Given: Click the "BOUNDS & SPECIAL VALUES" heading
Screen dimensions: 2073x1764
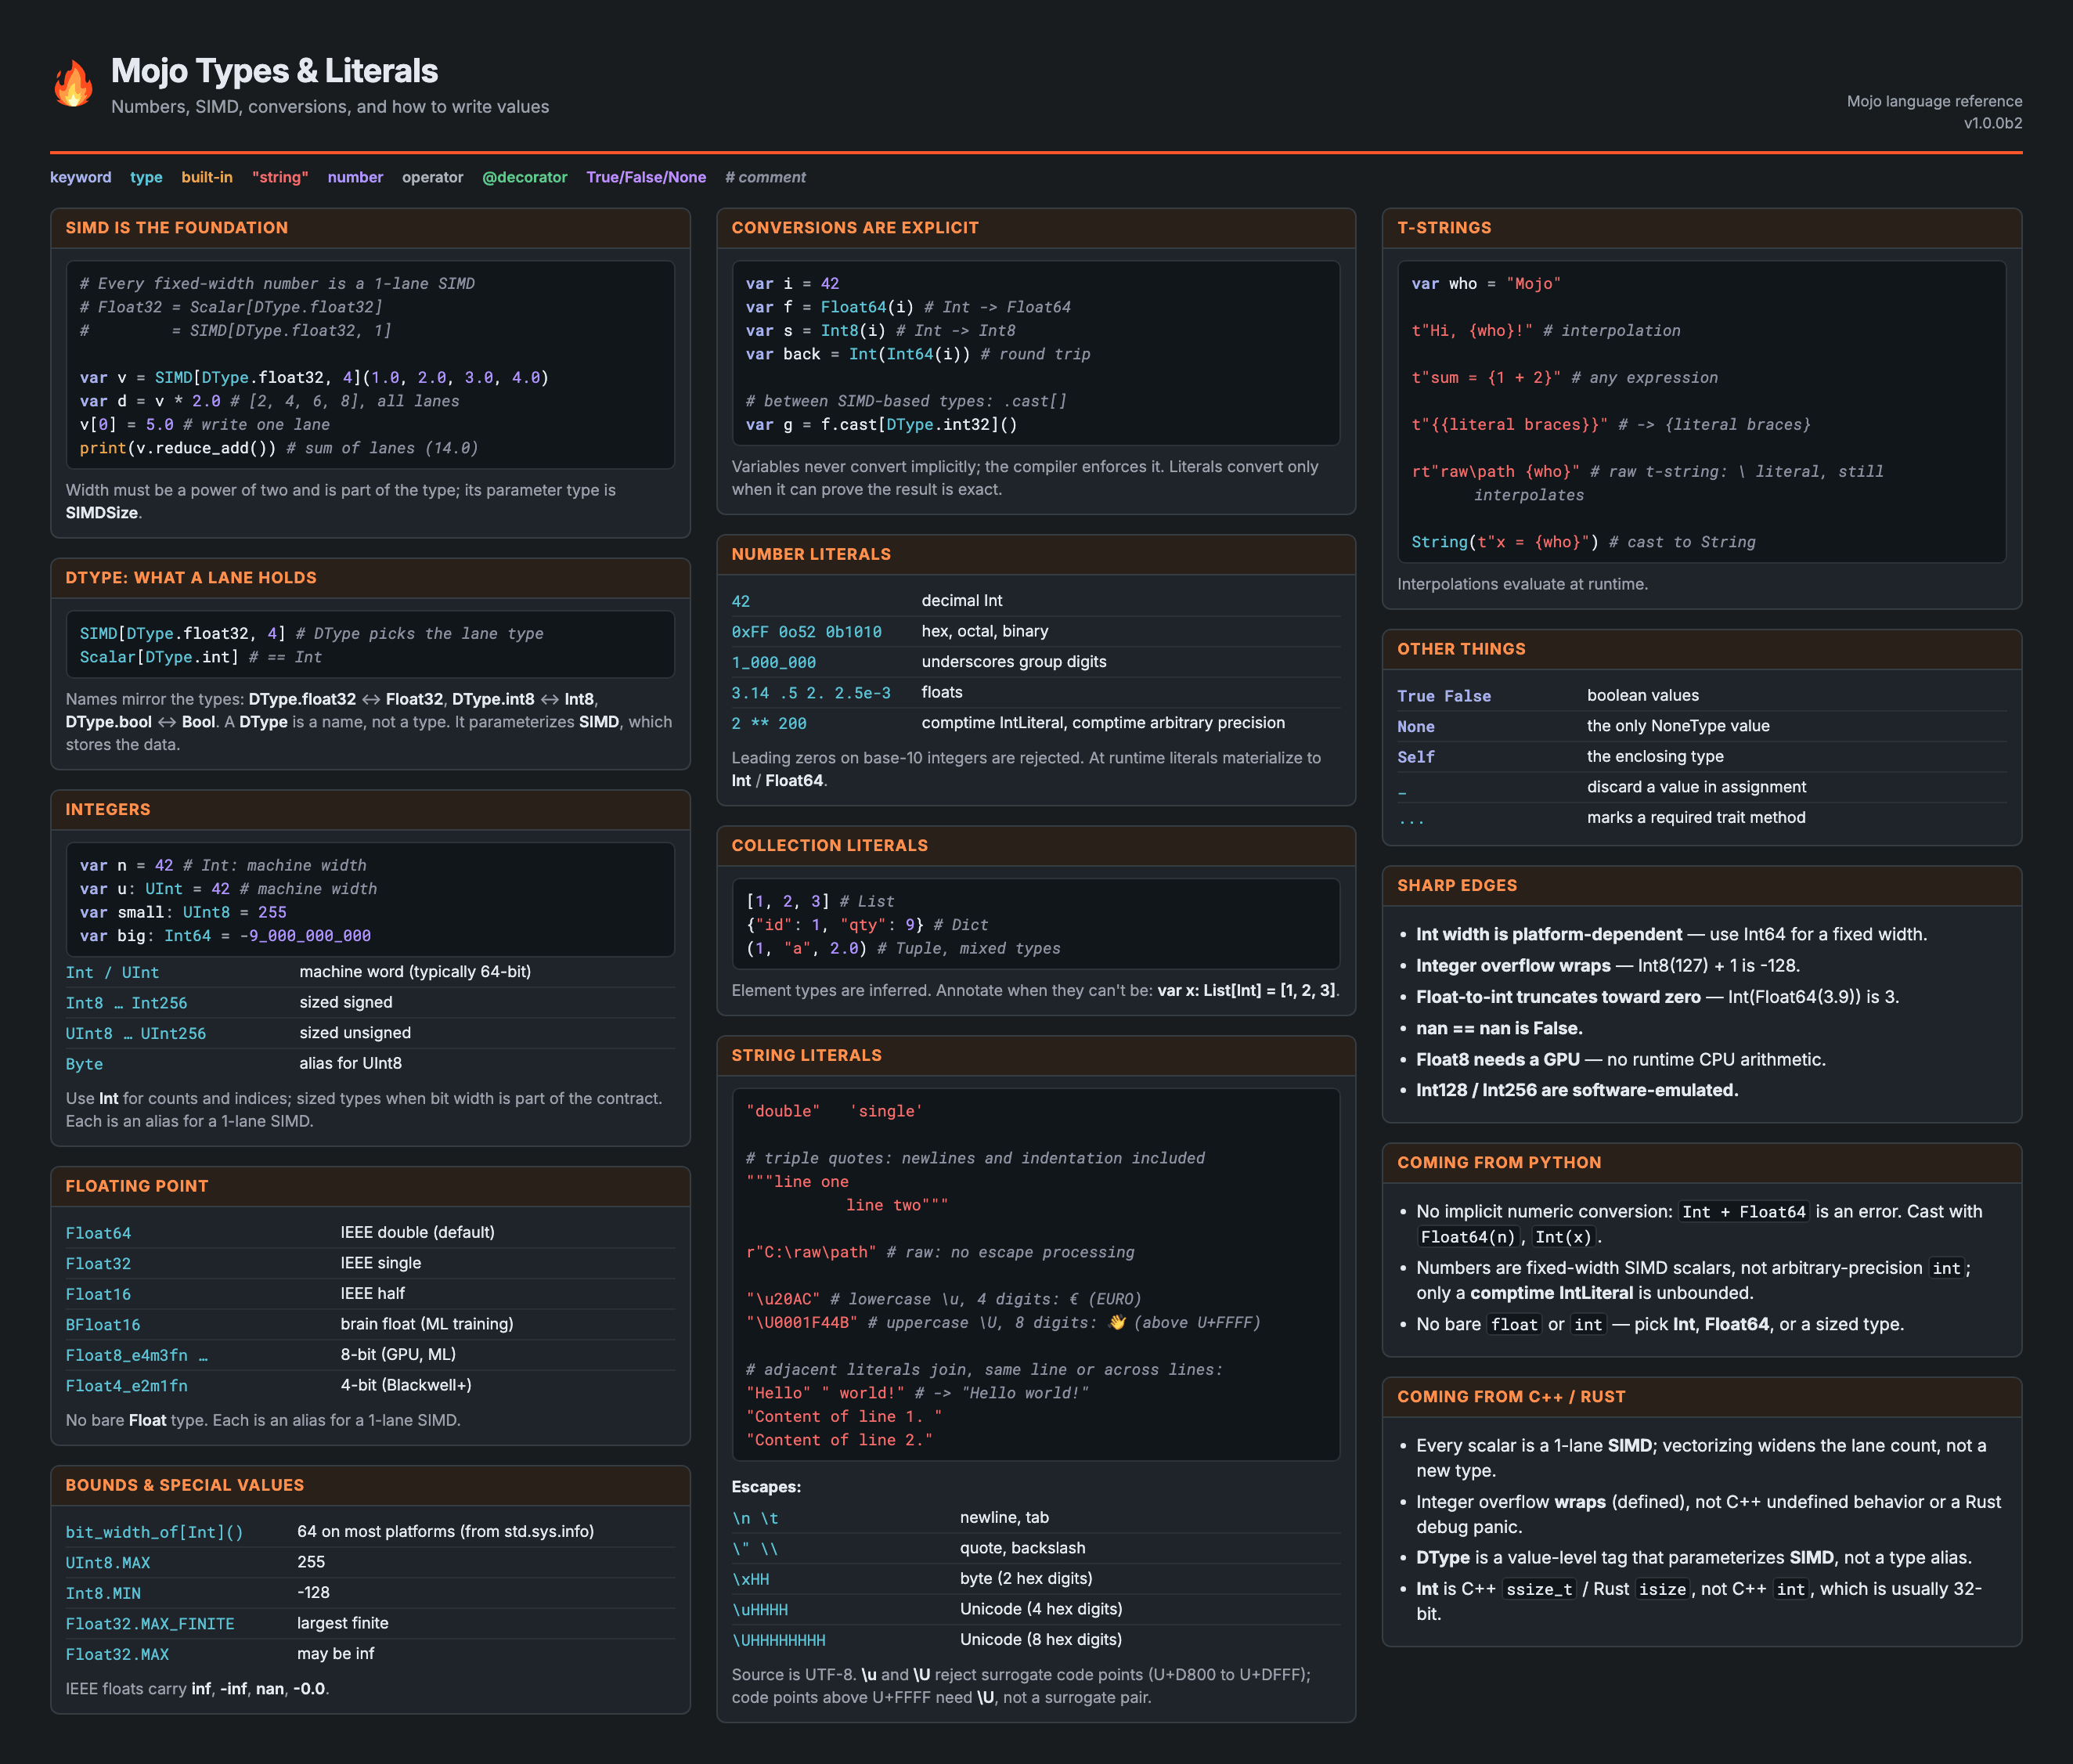Looking at the screenshot, I should [185, 1485].
